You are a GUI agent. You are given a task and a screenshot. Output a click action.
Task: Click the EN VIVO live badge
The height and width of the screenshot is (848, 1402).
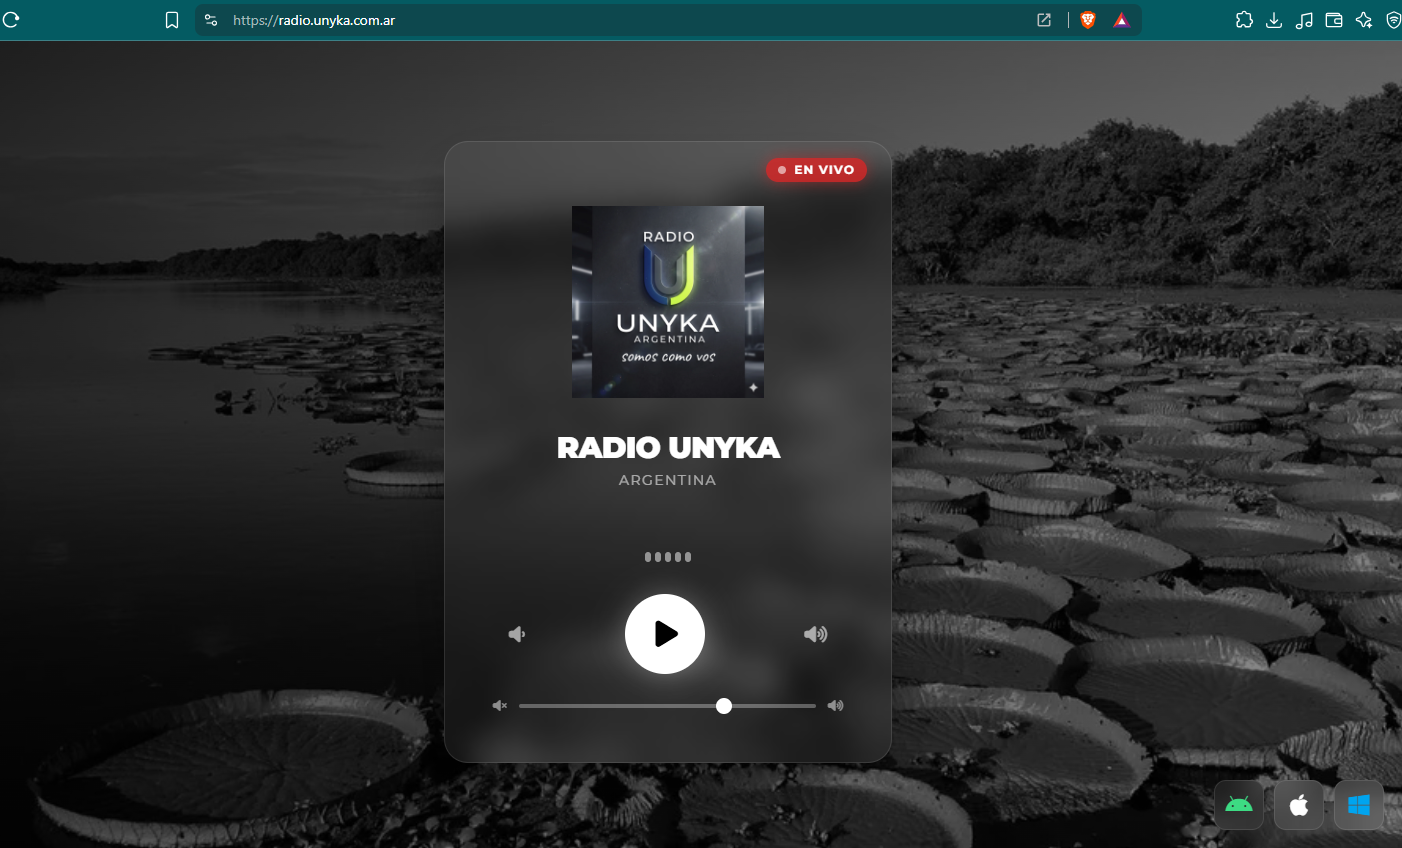click(816, 170)
